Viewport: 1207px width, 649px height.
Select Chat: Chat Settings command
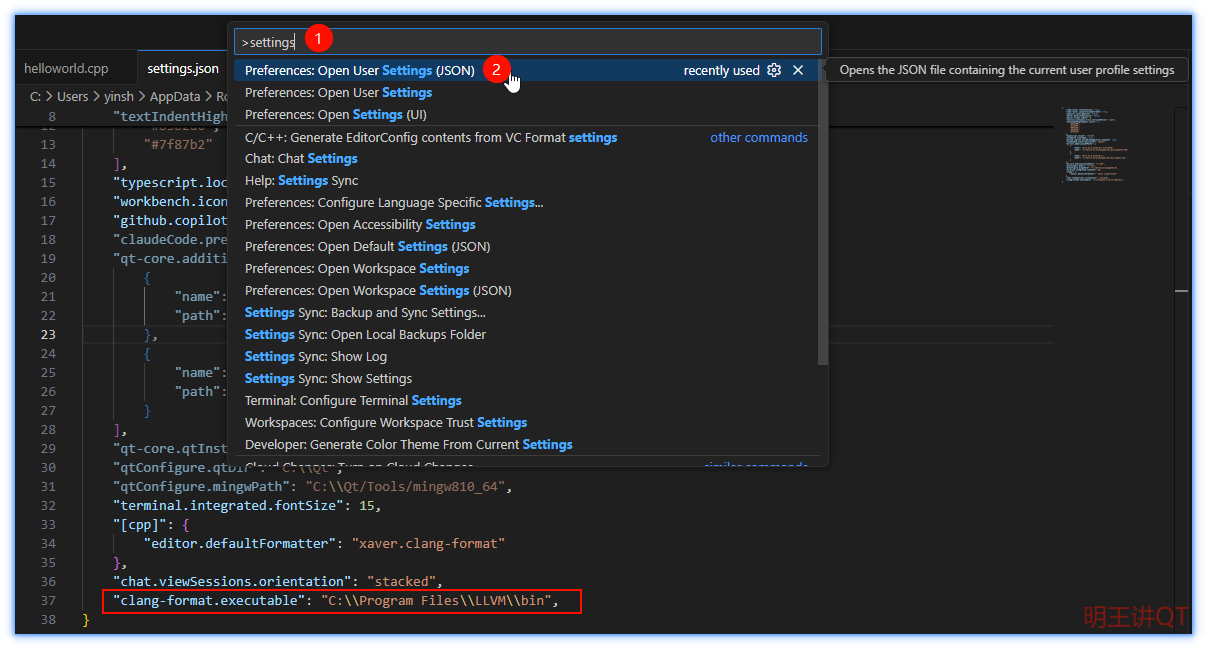(301, 159)
